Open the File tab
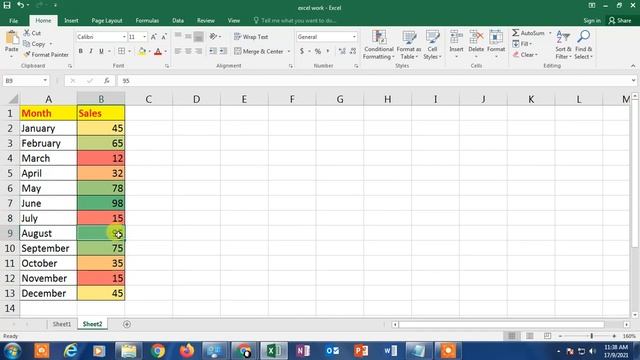This screenshot has height=360, width=640. tap(13, 20)
